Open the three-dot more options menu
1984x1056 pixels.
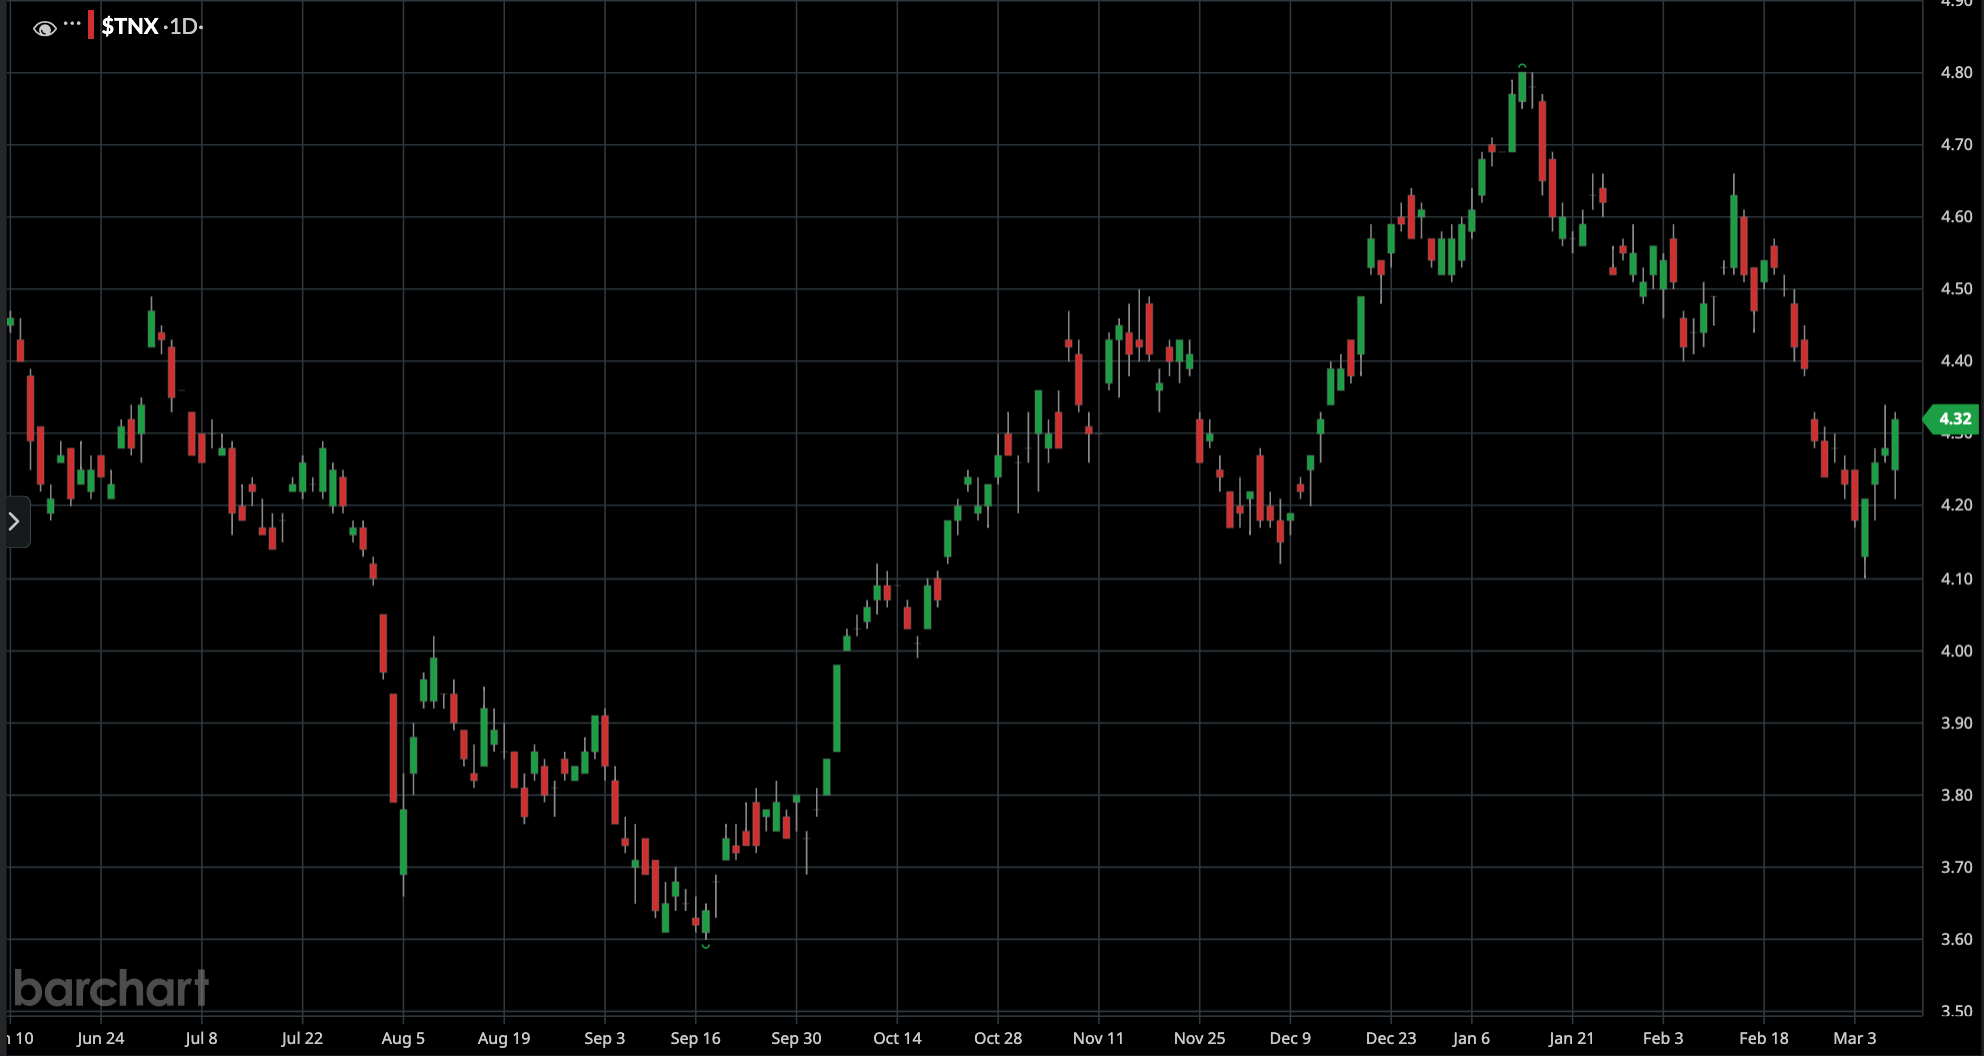(72, 23)
